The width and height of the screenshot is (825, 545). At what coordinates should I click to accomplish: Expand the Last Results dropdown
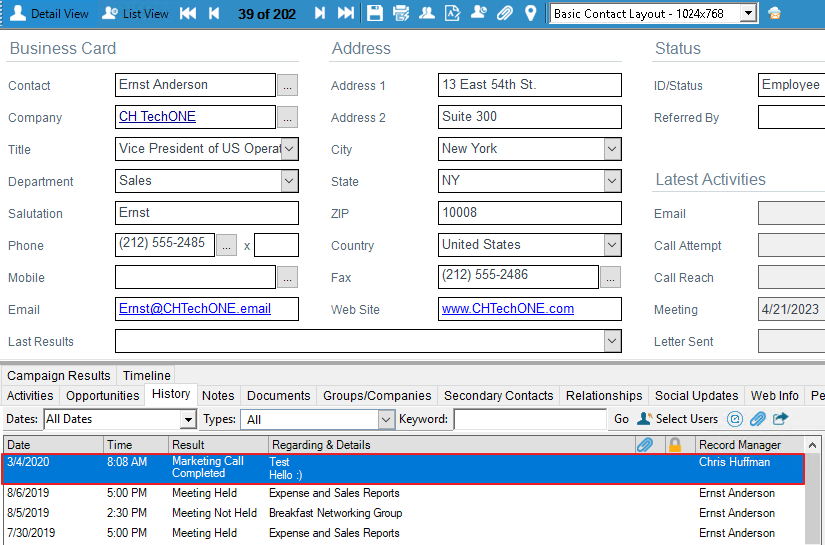coord(612,341)
